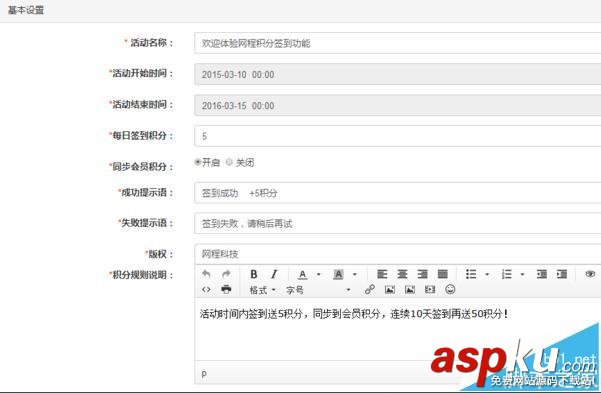The width and height of the screenshot is (601, 393).
Task: Open bullet list style dropdown
Action: coord(487,275)
